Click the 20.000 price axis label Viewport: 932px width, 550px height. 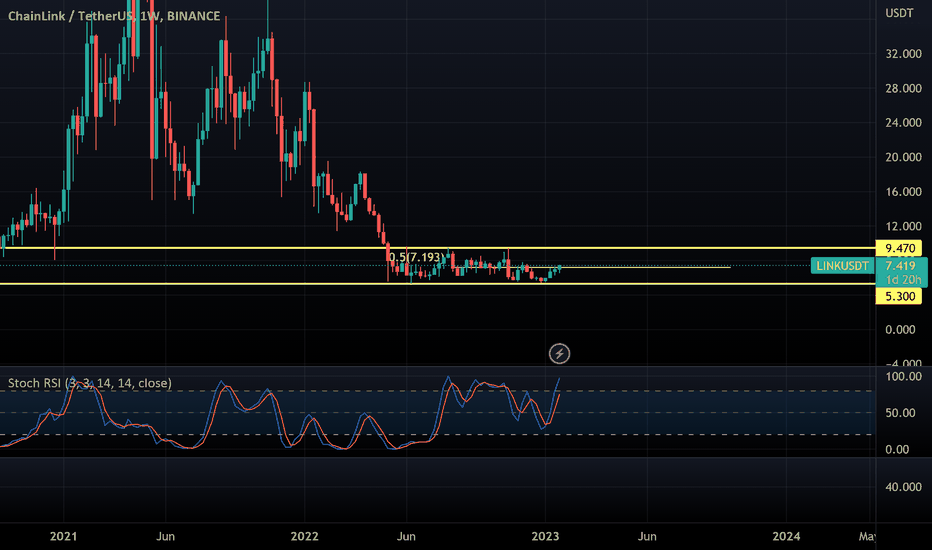903,157
